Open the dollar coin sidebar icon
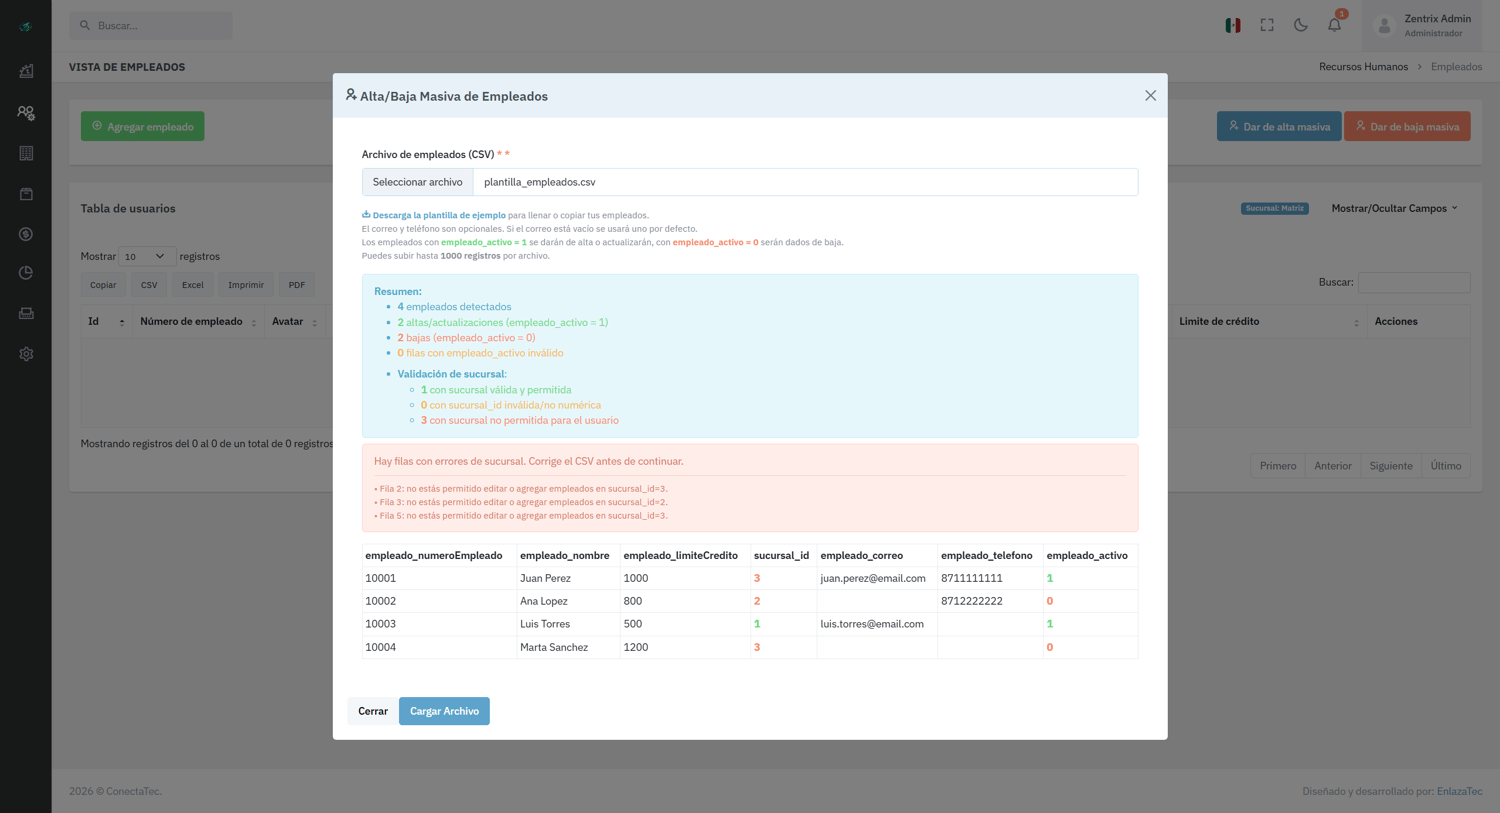Image resolution: width=1500 pixels, height=813 pixels. tap(26, 234)
